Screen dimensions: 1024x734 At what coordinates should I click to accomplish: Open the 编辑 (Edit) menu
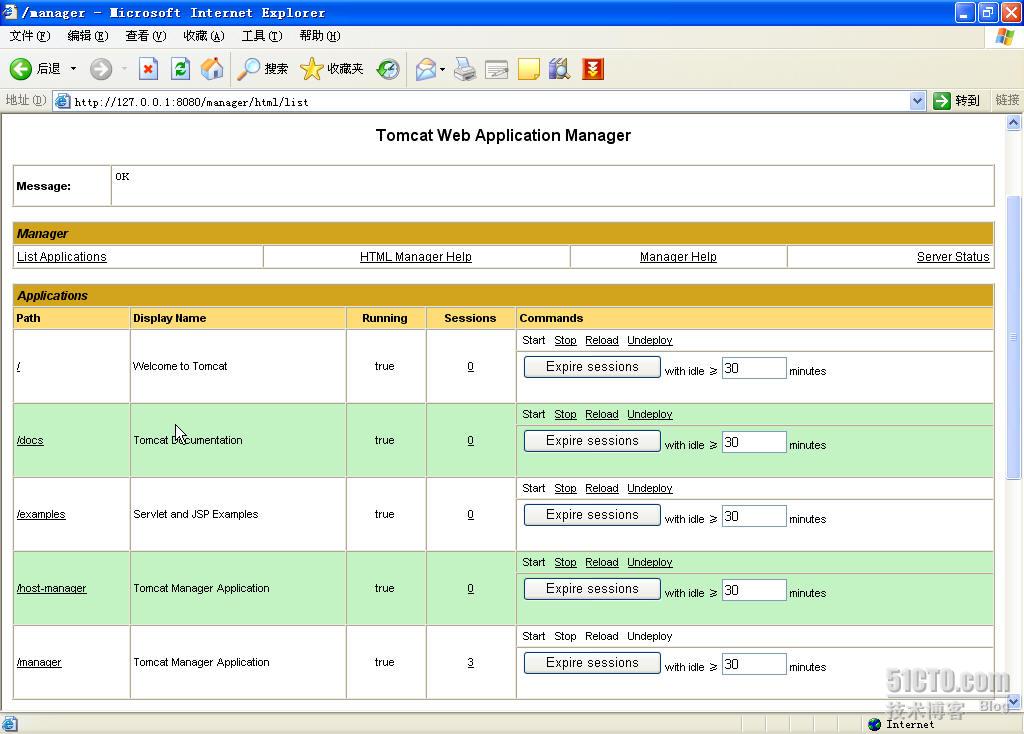tap(88, 36)
